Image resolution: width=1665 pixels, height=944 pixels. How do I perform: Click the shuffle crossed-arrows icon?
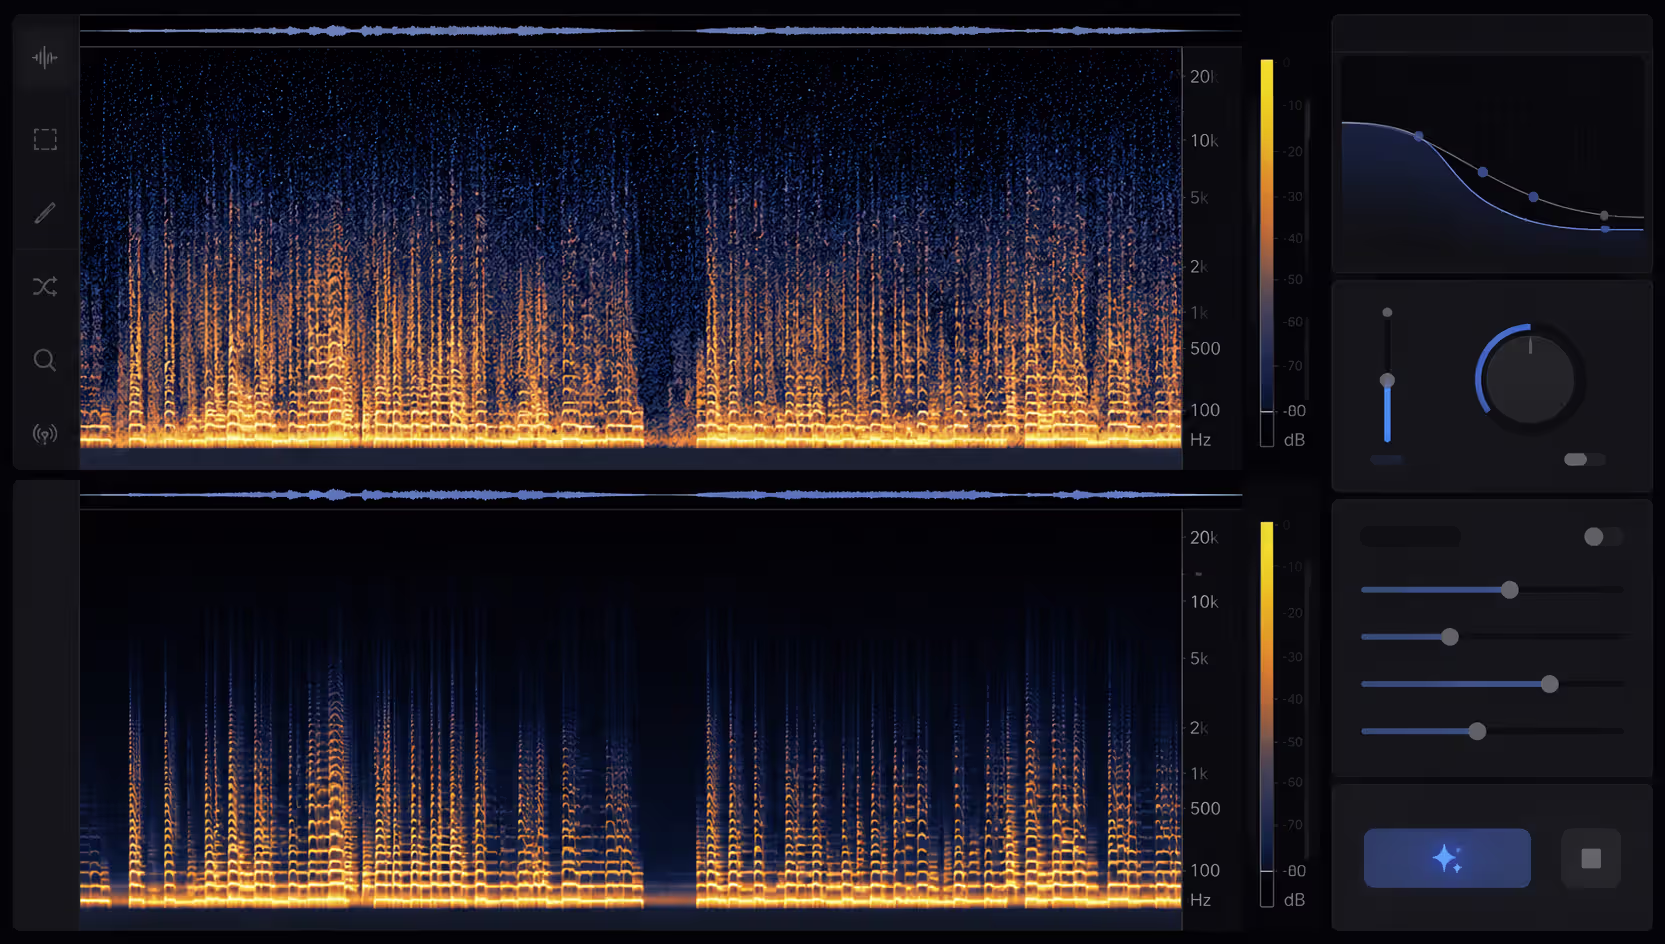[x=45, y=287]
